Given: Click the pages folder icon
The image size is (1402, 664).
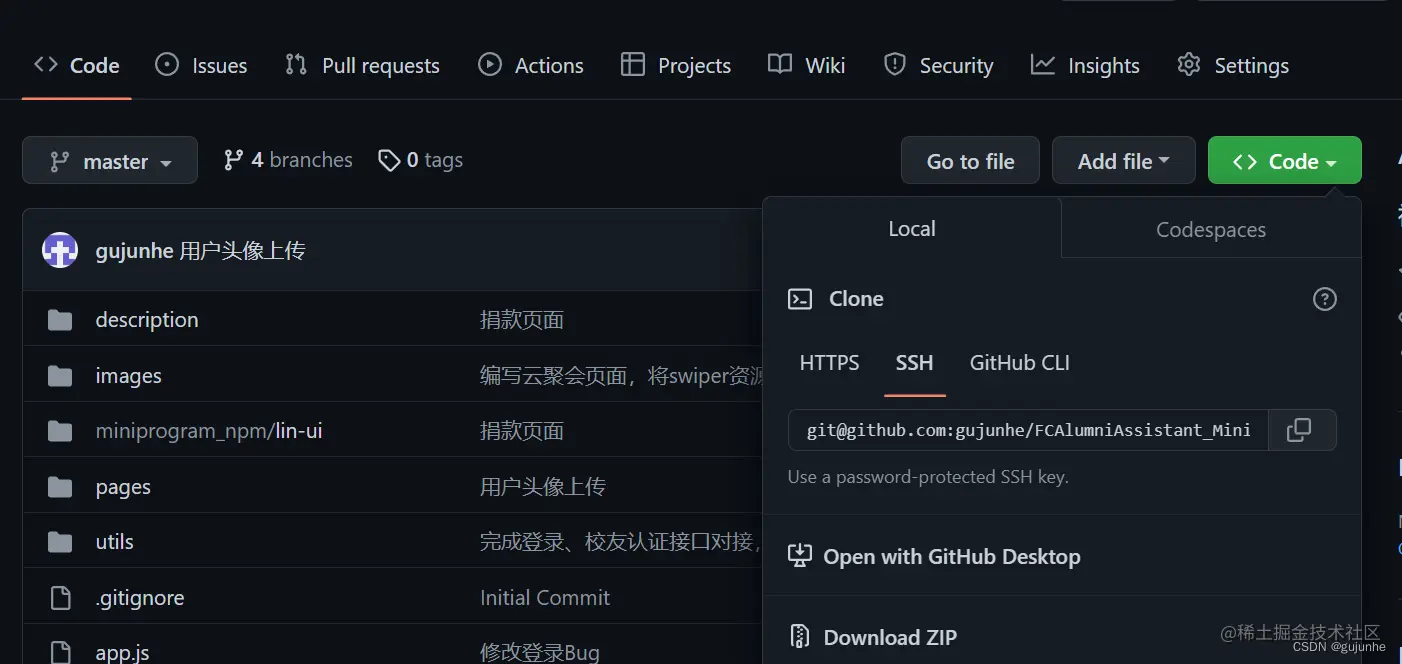Looking at the screenshot, I should click(x=60, y=487).
